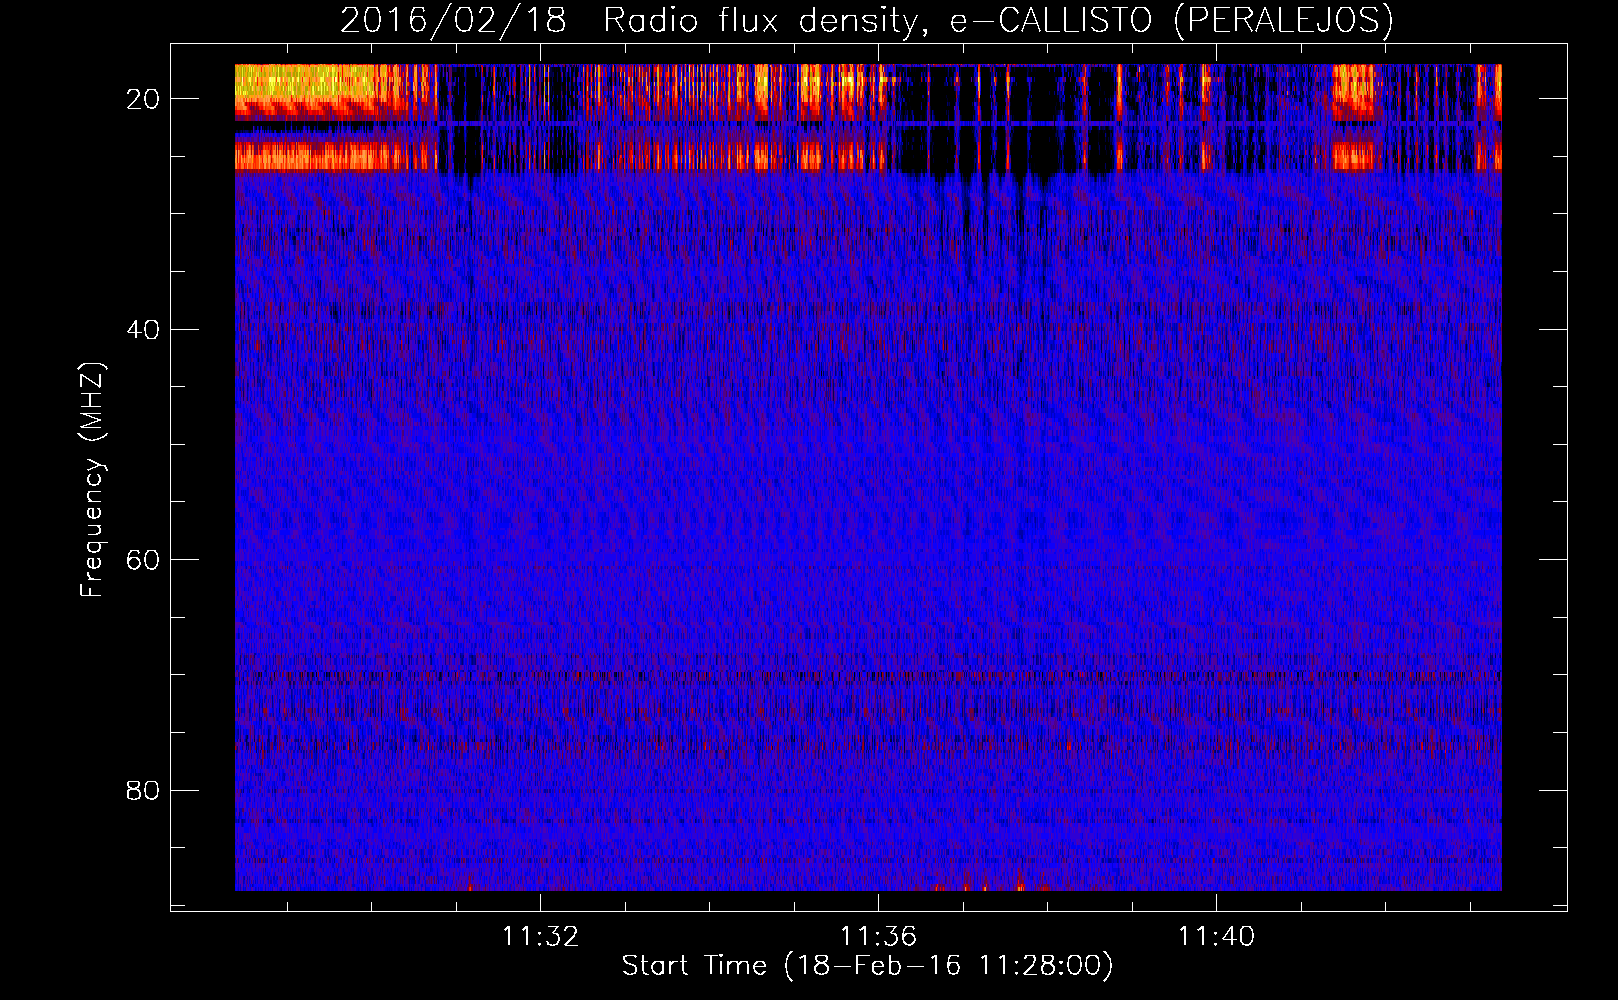The height and width of the screenshot is (1000, 1618).
Task: Click the plot title mentioning e-CALLISTO (PERALEJOS)
Action: pyautogui.click(x=866, y=21)
